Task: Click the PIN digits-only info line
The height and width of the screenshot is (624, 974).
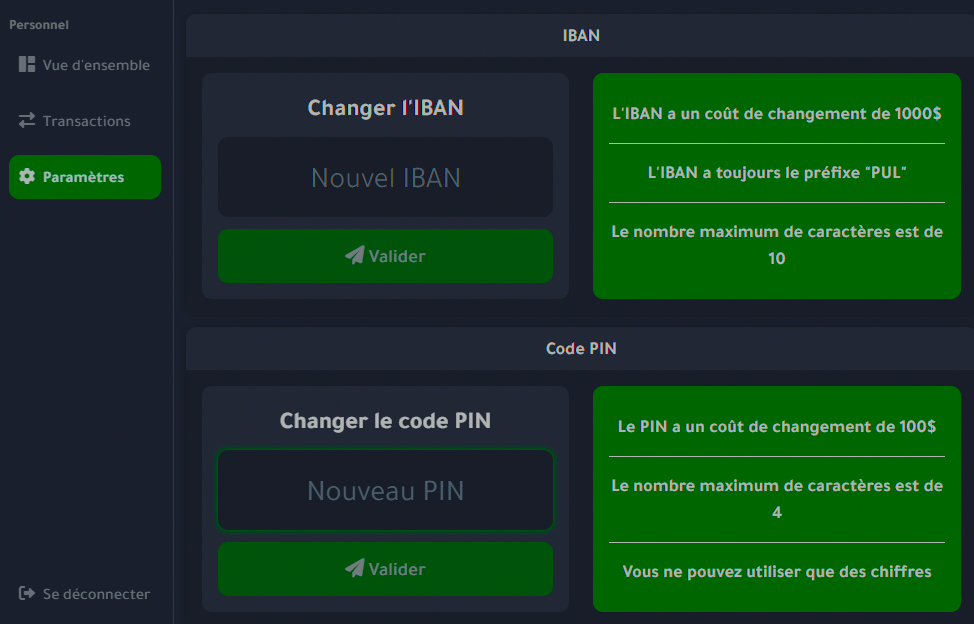Action: point(776,572)
